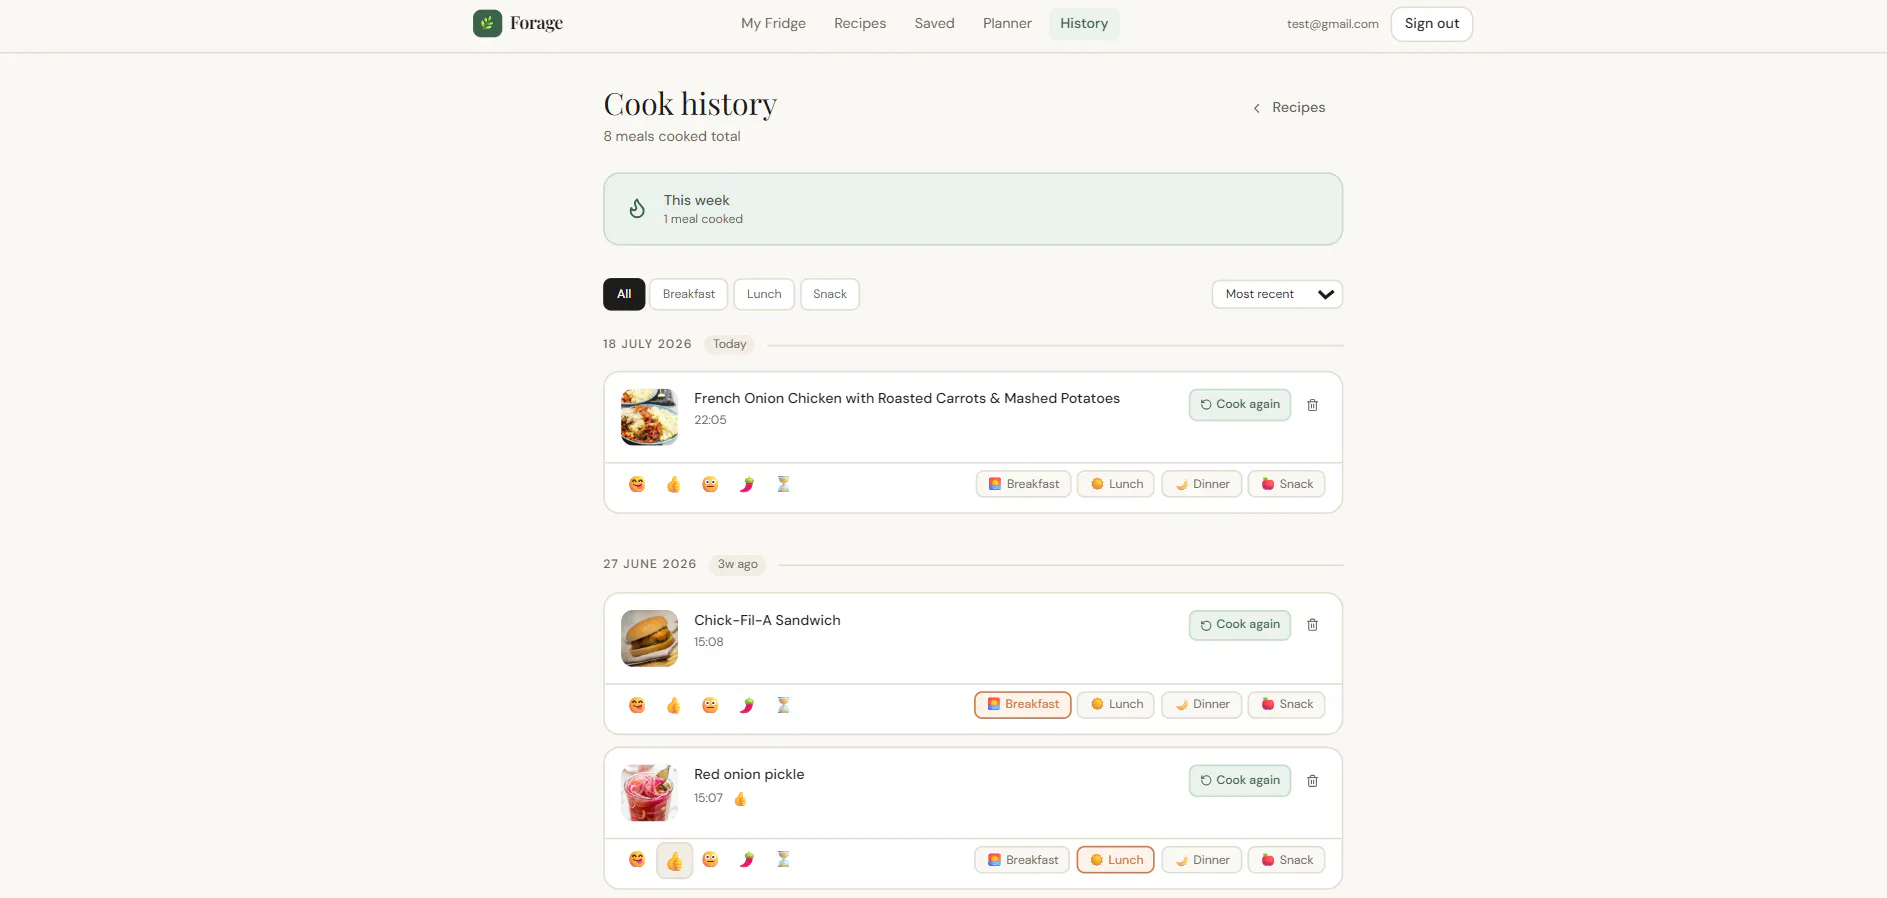
Task: Rate French Onion Chicken with yummy face
Action: click(x=637, y=484)
